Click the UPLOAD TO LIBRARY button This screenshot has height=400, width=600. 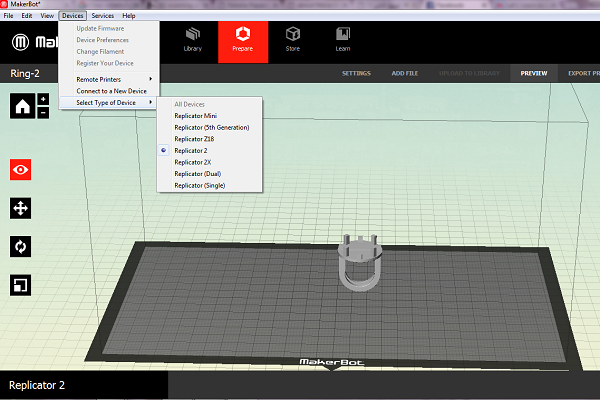pos(469,73)
